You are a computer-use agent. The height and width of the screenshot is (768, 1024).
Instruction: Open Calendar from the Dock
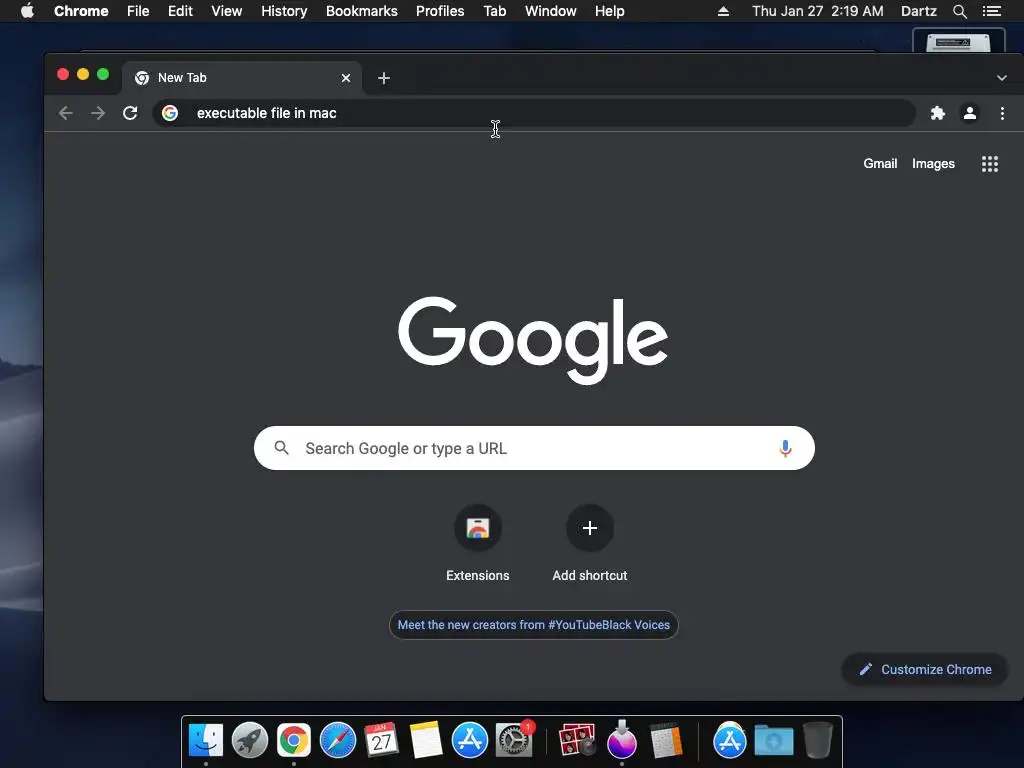tap(381, 741)
